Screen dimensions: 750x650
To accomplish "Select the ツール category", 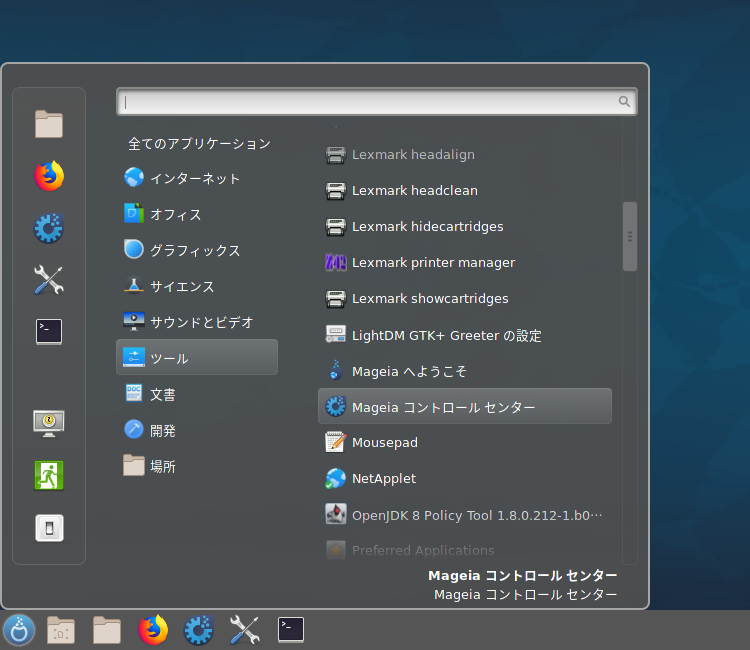I will [197, 357].
